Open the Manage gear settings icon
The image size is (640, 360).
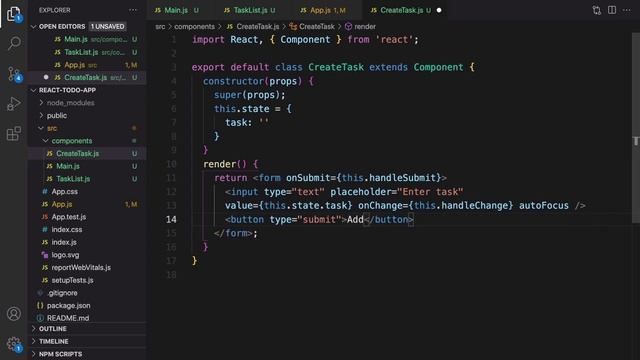pyautogui.click(x=13, y=344)
